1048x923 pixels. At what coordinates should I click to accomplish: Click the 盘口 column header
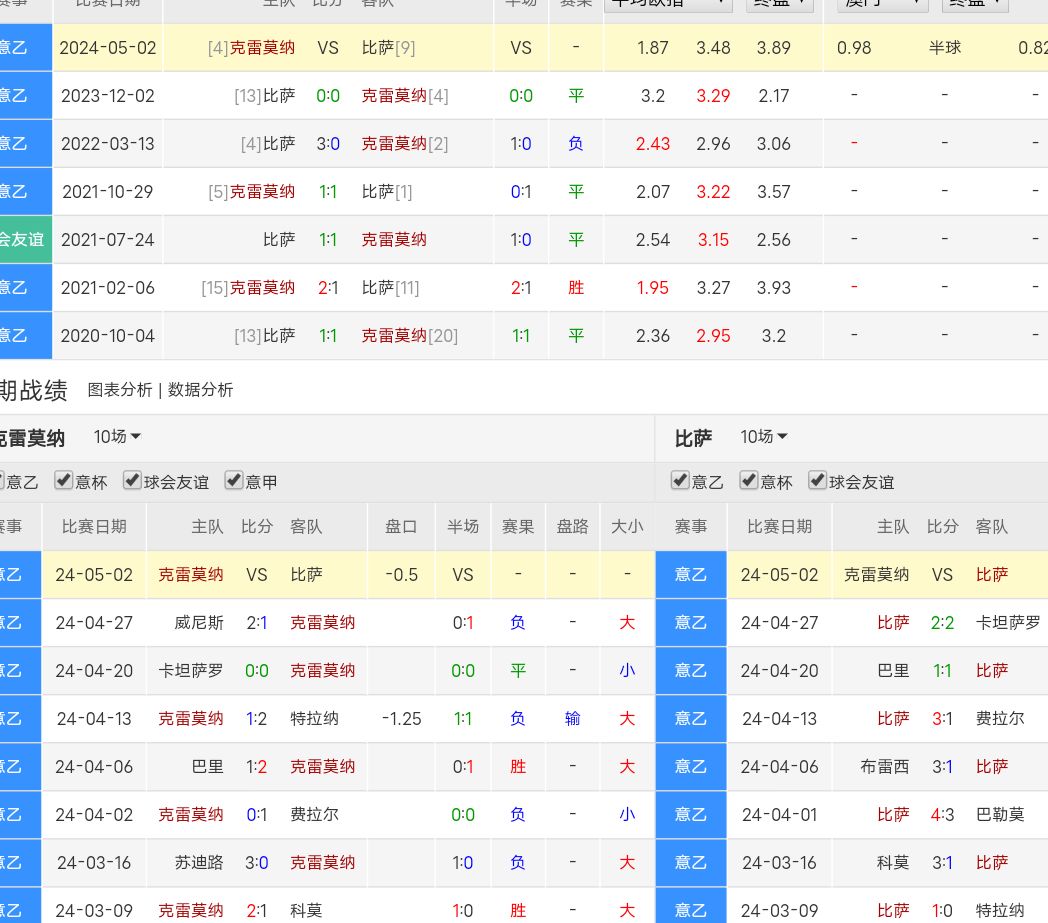coord(401,527)
